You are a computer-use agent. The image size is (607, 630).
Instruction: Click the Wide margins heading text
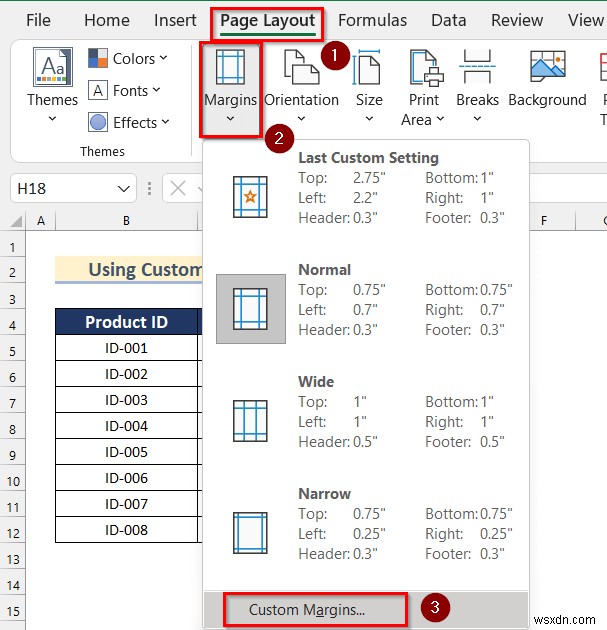pos(316,382)
